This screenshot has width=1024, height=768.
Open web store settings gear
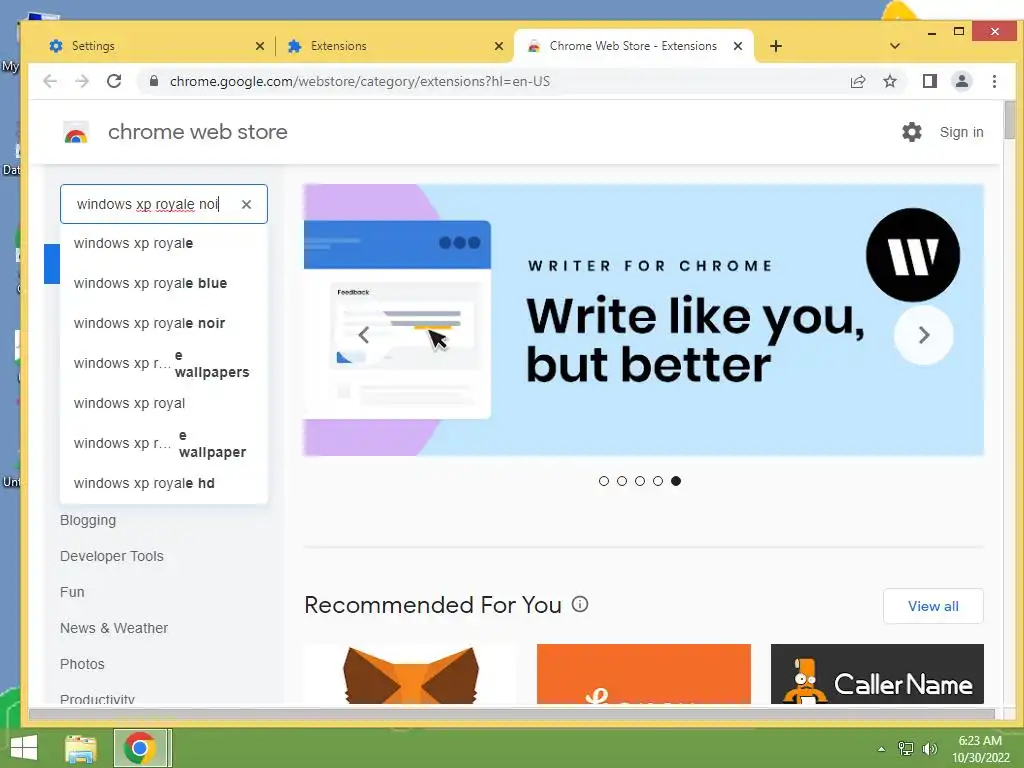(912, 132)
